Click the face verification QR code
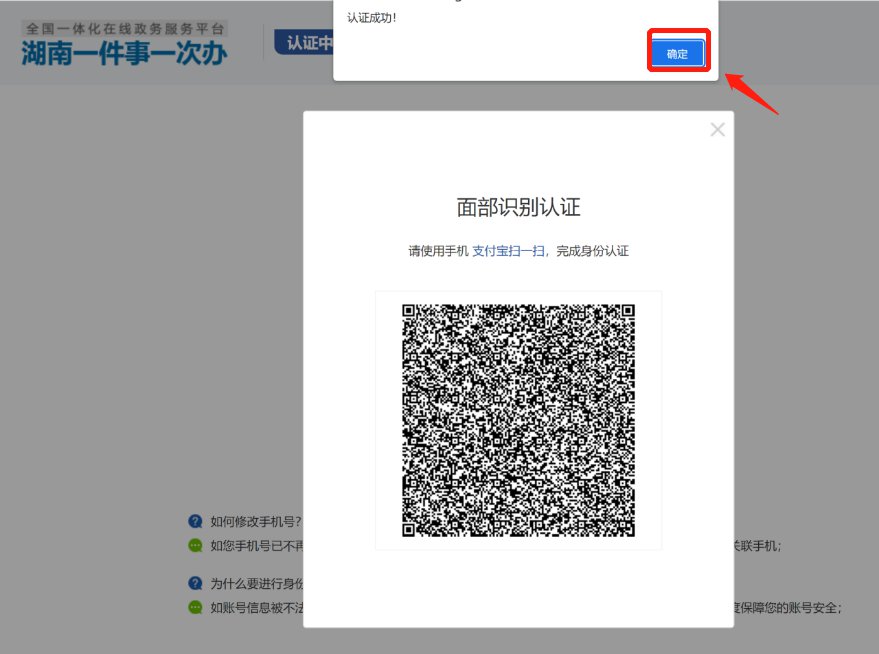Screen dimensions: 879x654 point(518,420)
